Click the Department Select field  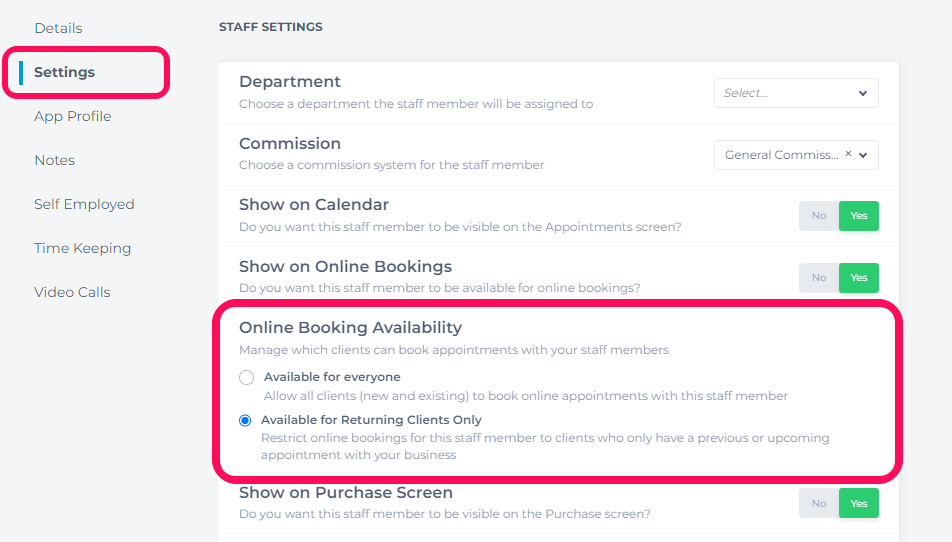point(796,93)
